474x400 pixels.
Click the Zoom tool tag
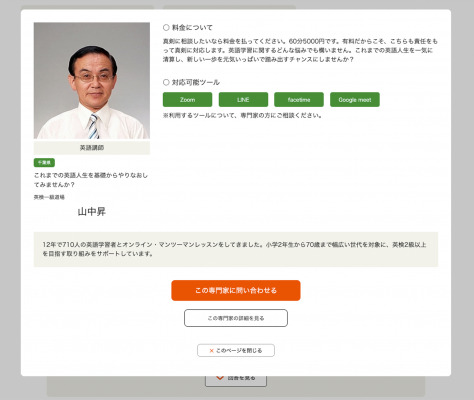tap(187, 100)
